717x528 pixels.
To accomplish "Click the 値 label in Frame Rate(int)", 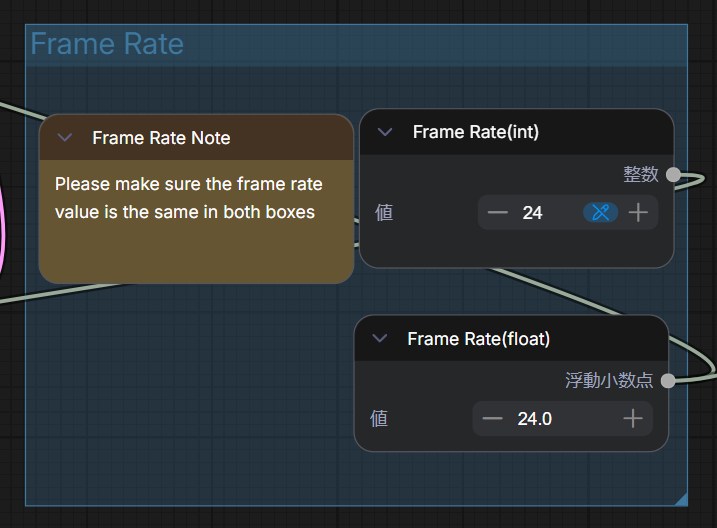I will [384, 213].
